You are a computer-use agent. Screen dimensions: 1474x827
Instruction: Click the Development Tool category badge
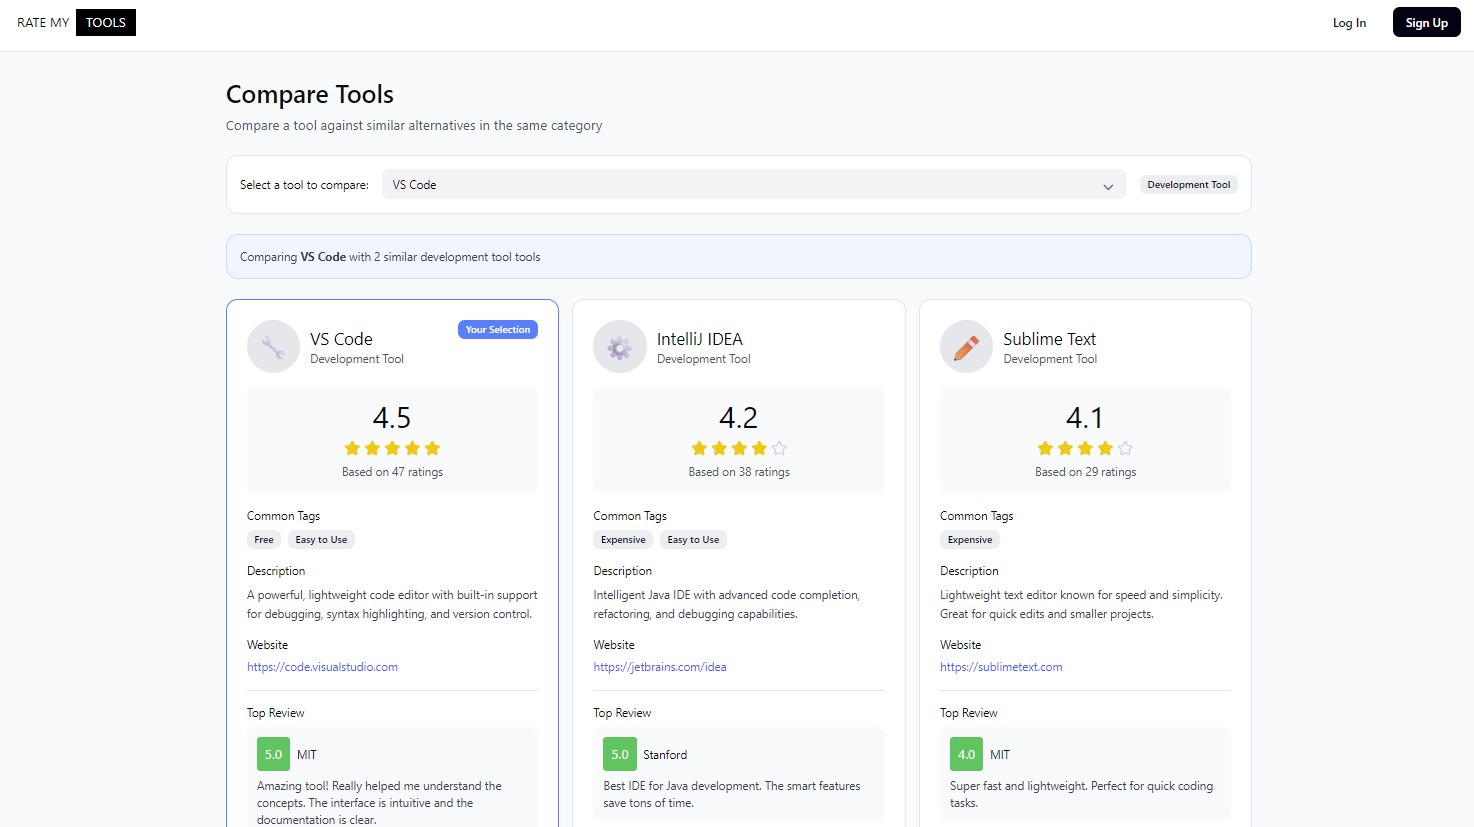coord(1188,185)
